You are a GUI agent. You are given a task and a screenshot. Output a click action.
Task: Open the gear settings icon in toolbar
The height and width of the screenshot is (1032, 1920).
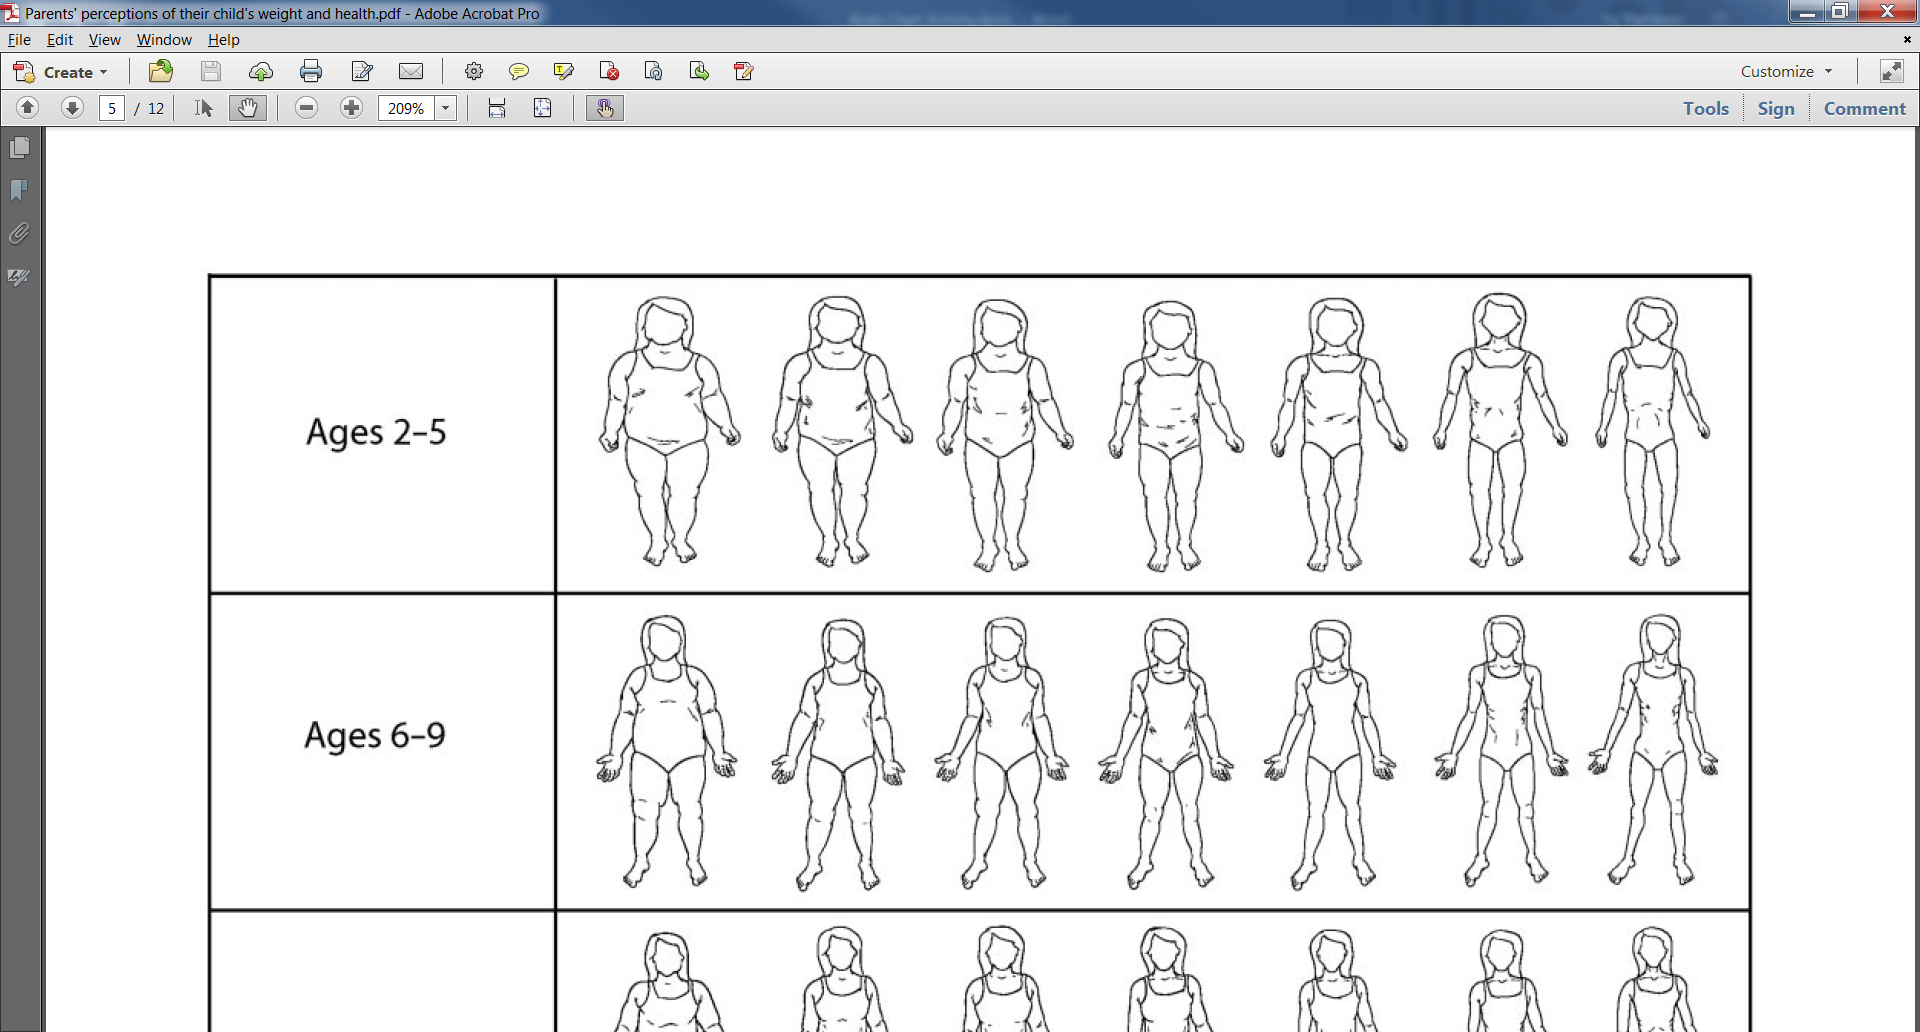[474, 72]
